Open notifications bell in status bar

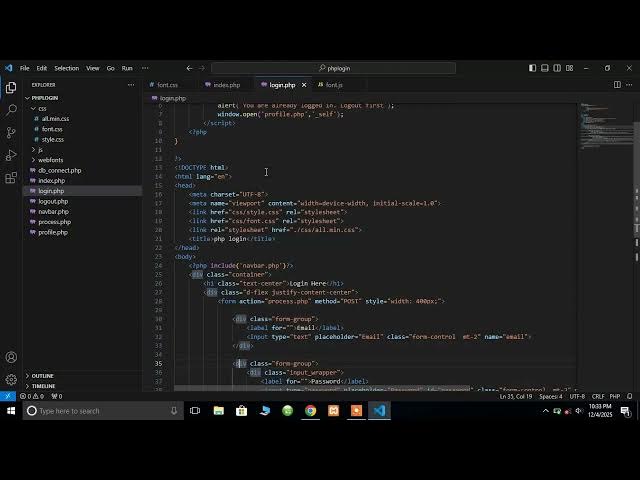(630, 396)
